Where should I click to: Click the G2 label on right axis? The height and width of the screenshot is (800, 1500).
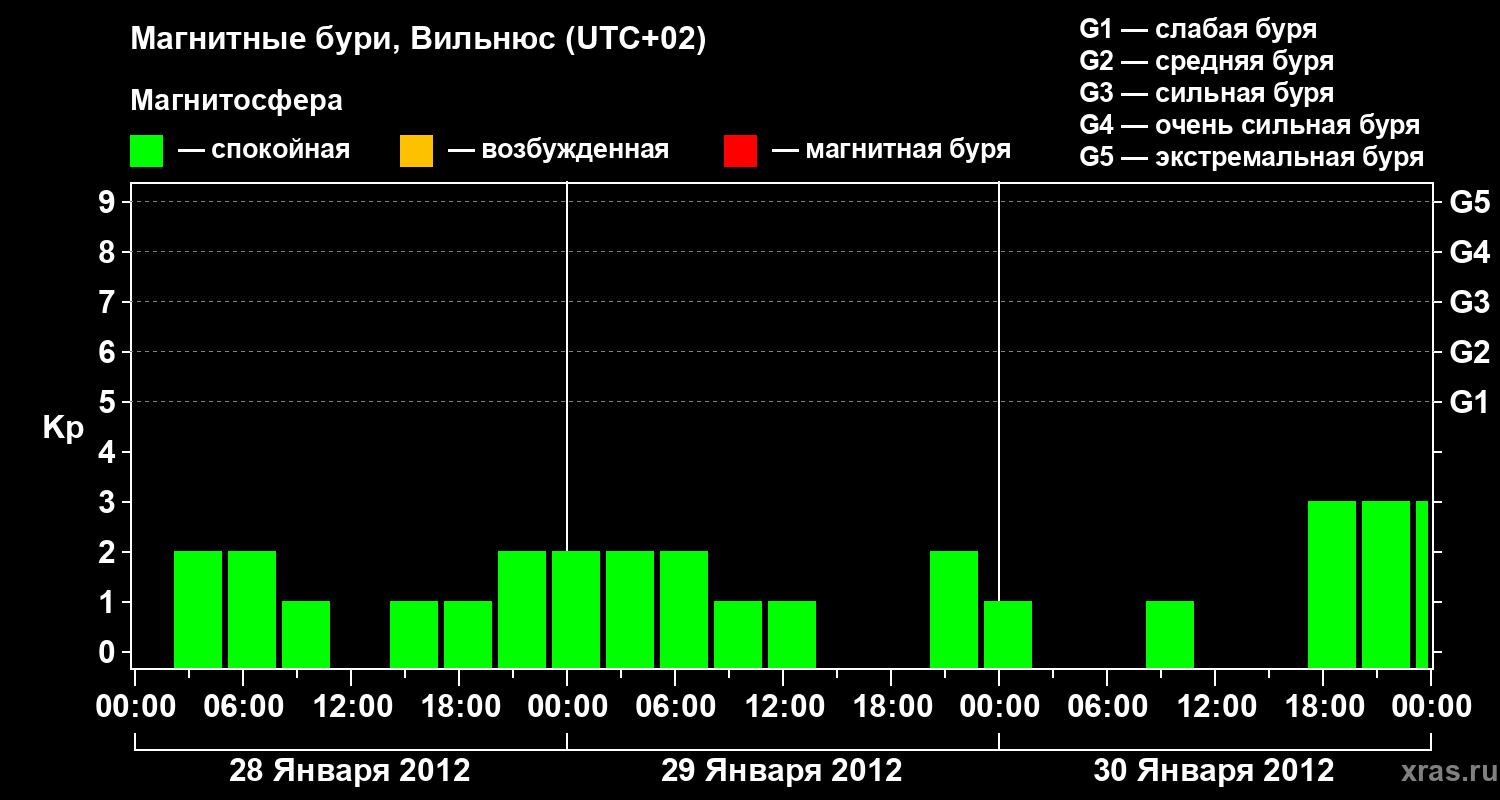1469,352
